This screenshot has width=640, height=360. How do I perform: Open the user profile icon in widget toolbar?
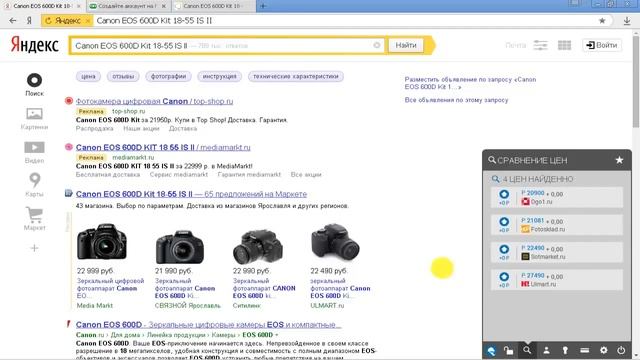(x=546, y=350)
